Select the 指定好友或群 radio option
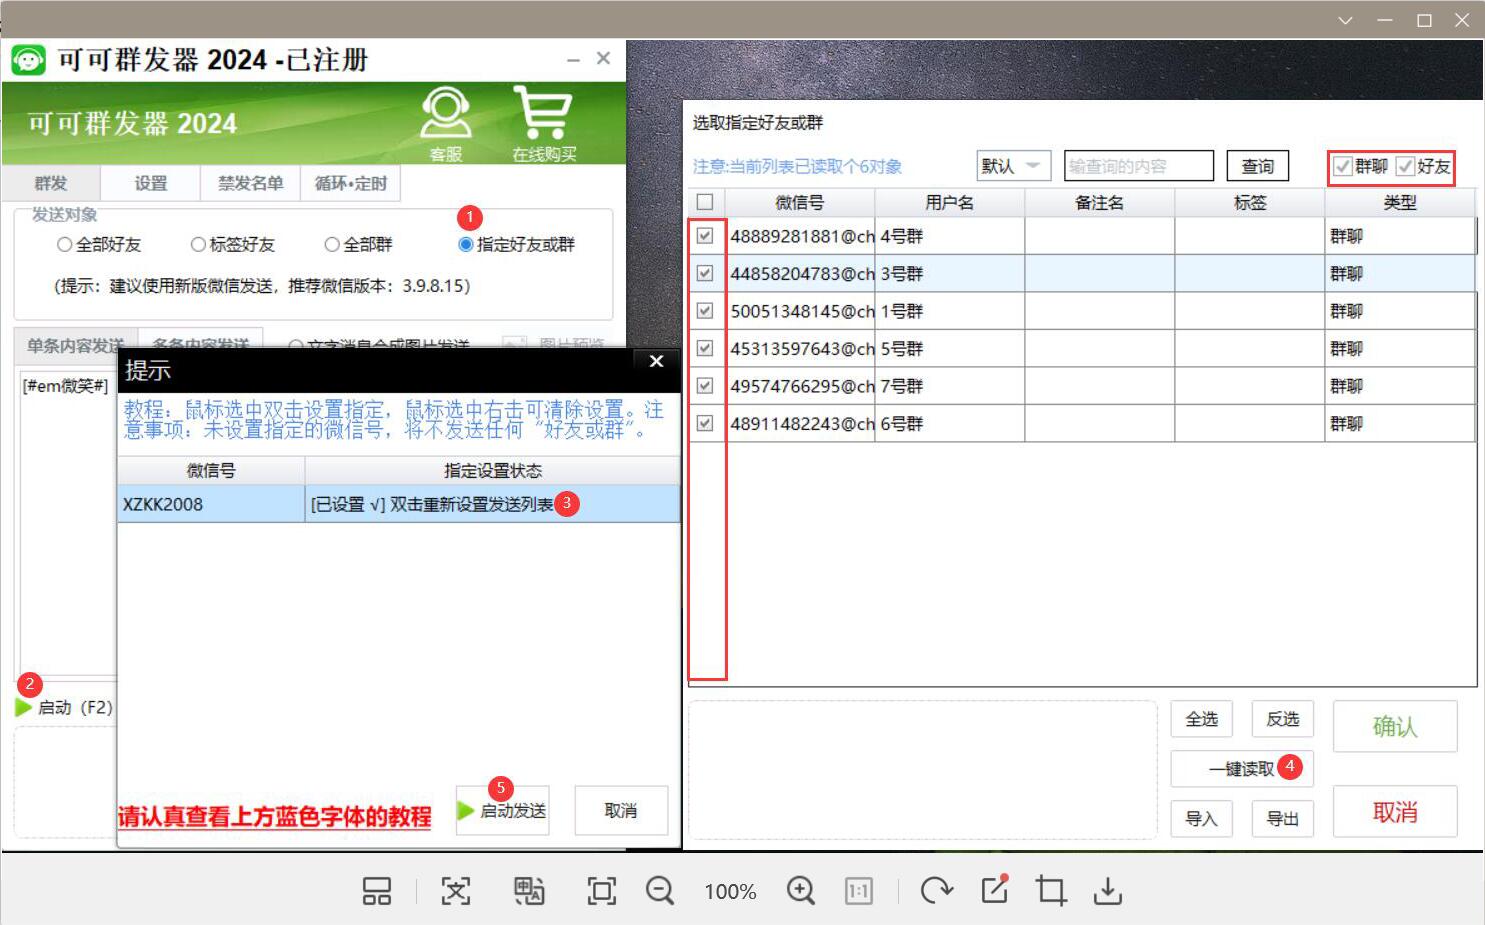Viewport: 1485px width, 925px height. [x=516, y=244]
